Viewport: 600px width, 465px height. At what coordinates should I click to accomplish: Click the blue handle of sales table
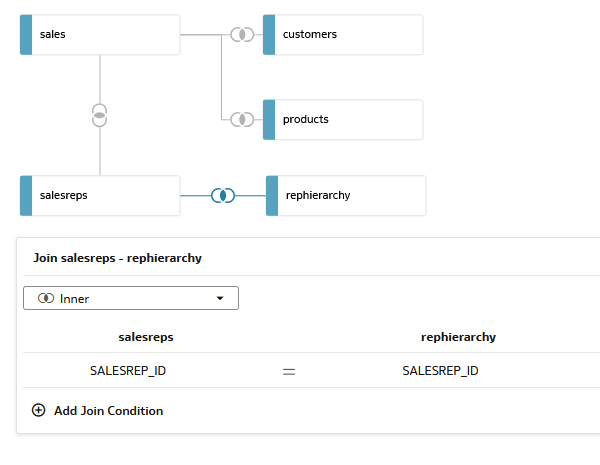26,35
